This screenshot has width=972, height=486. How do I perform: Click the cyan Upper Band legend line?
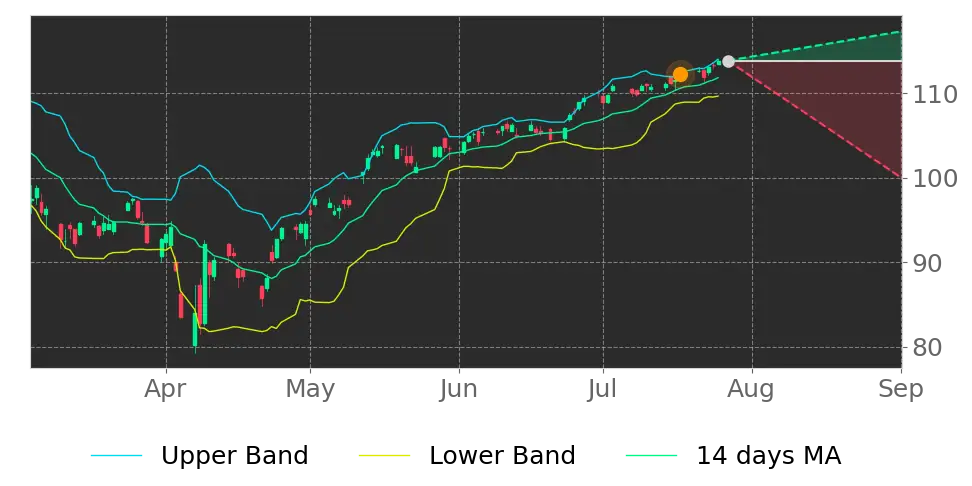click(117, 456)
